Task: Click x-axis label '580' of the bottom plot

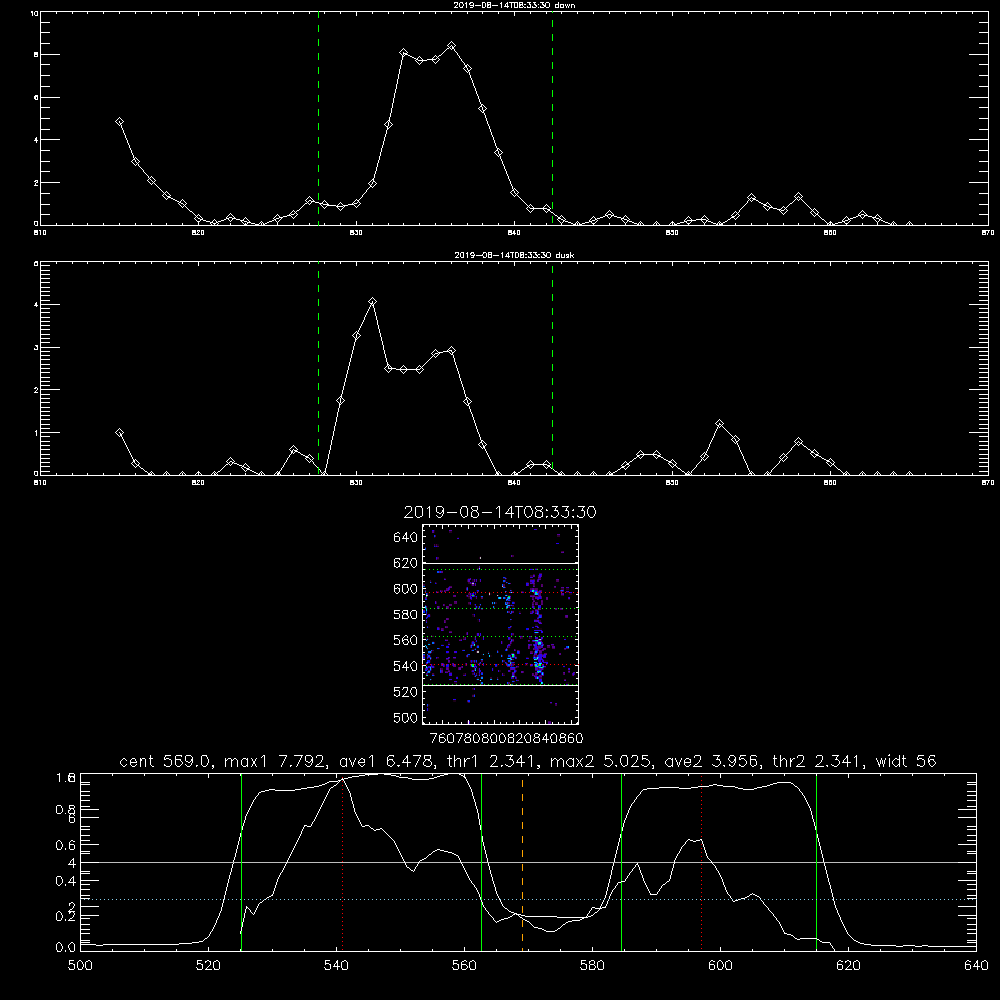Action: coord(592,966)
